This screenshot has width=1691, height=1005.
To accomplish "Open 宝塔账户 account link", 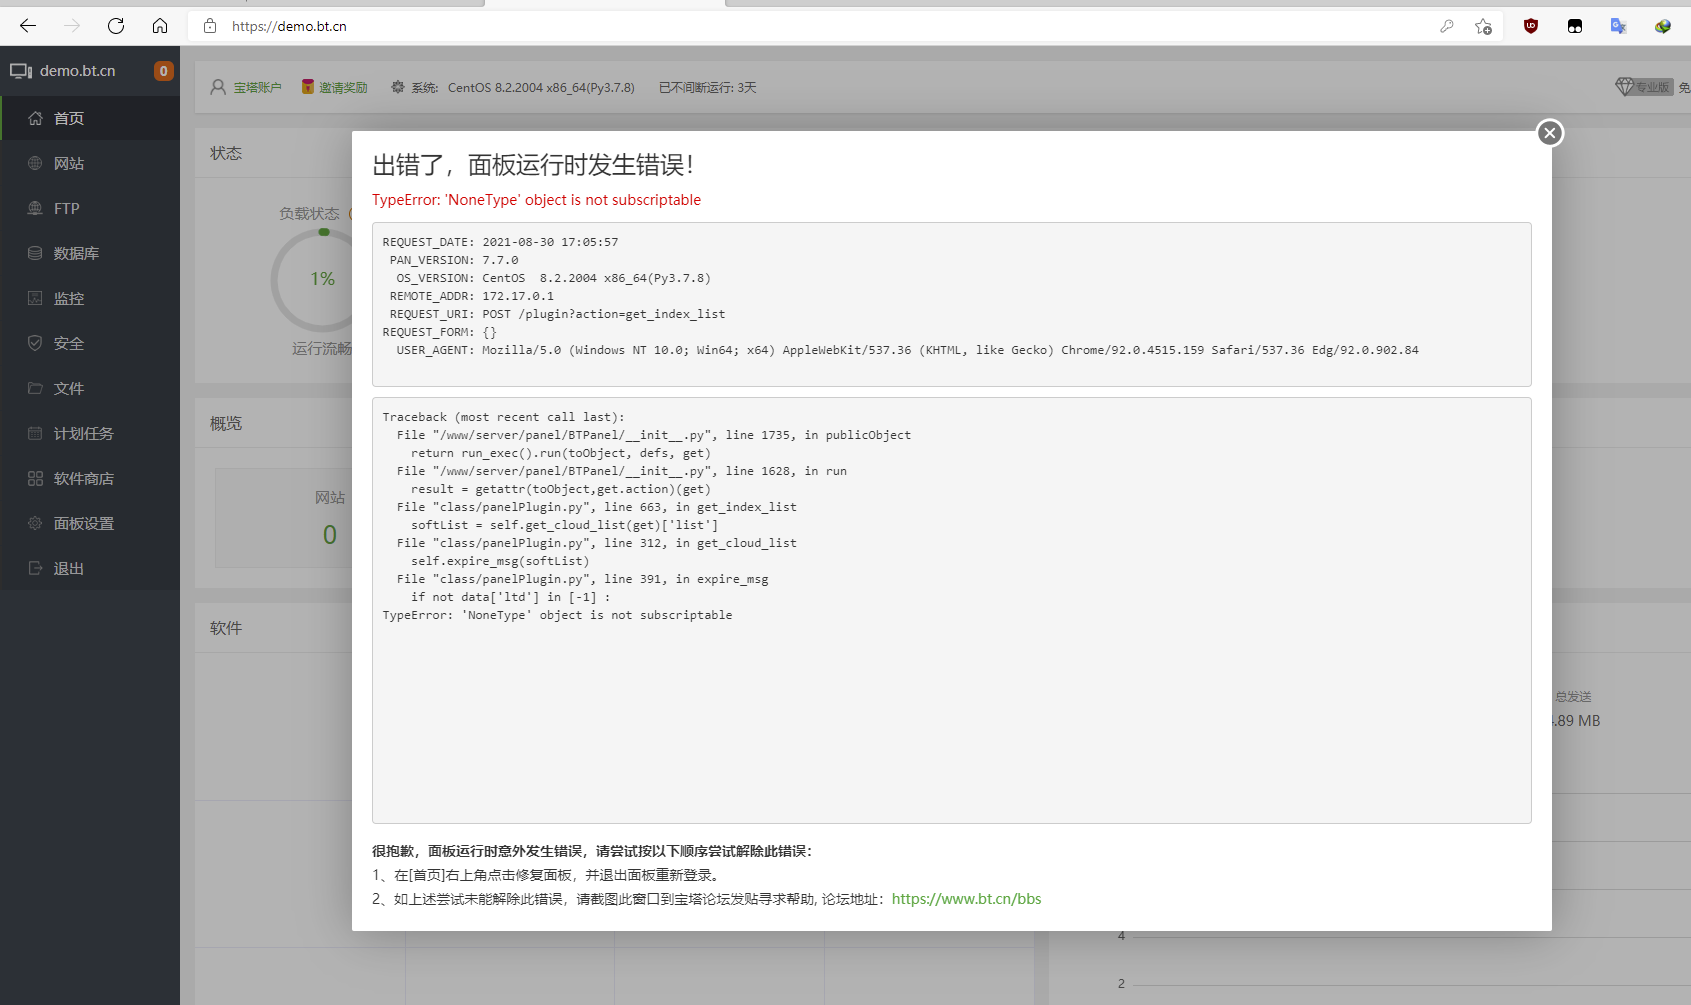I will (257, 88).
